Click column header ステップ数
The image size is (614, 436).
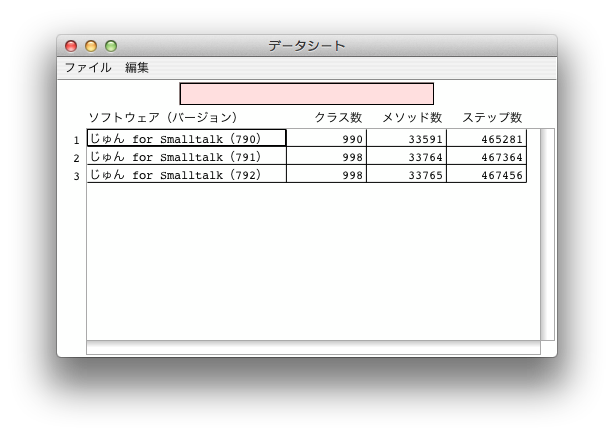[492, 117]
